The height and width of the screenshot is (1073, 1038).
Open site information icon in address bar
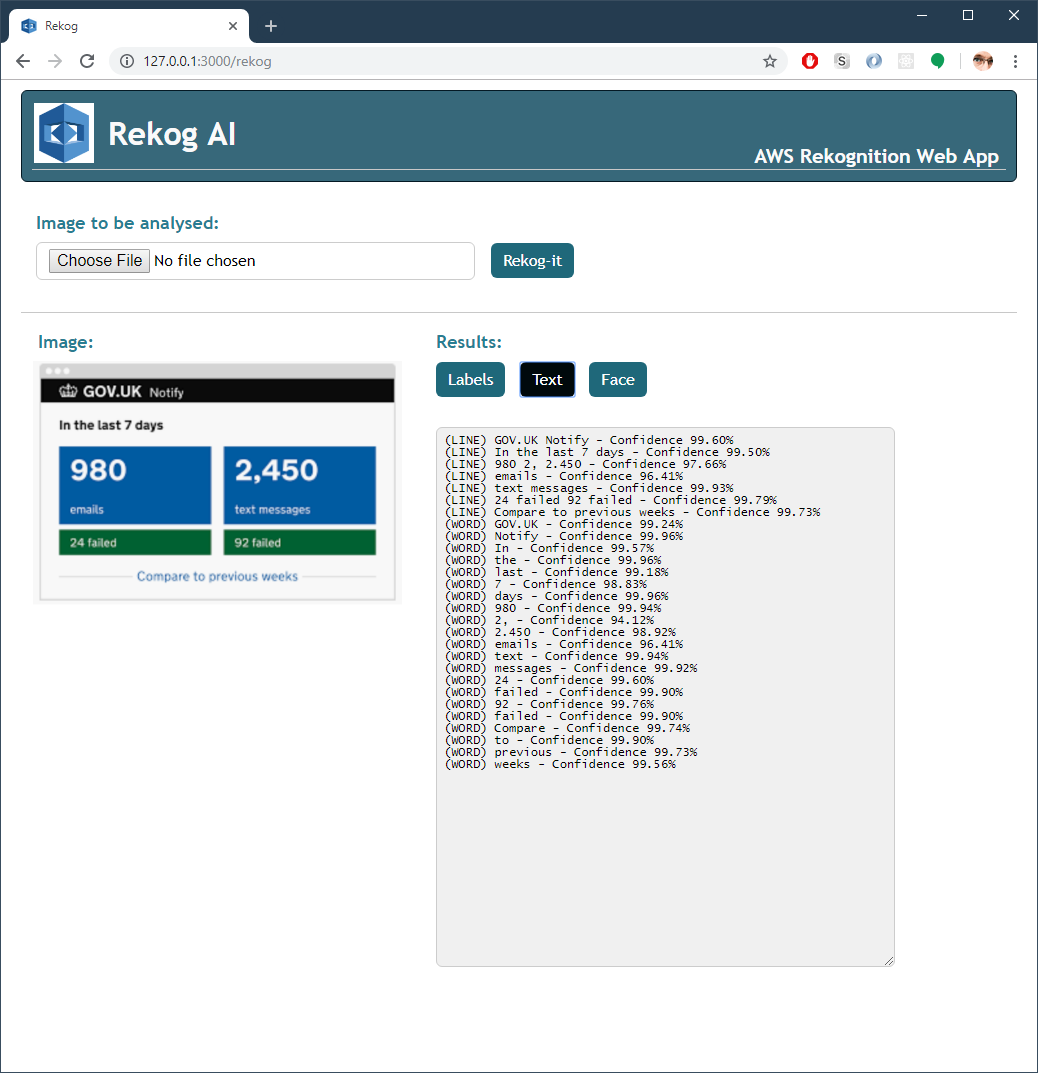127,61
